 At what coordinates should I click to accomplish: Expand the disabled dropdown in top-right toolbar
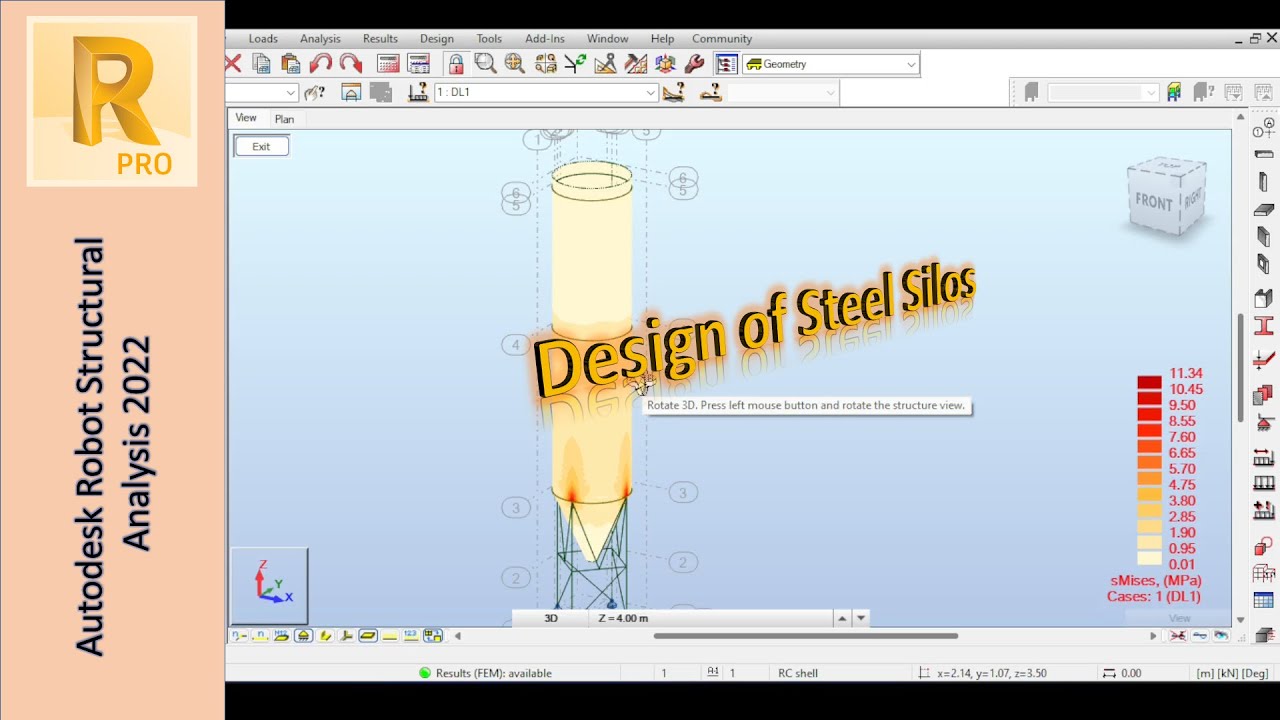click(x=1103, y=92)
